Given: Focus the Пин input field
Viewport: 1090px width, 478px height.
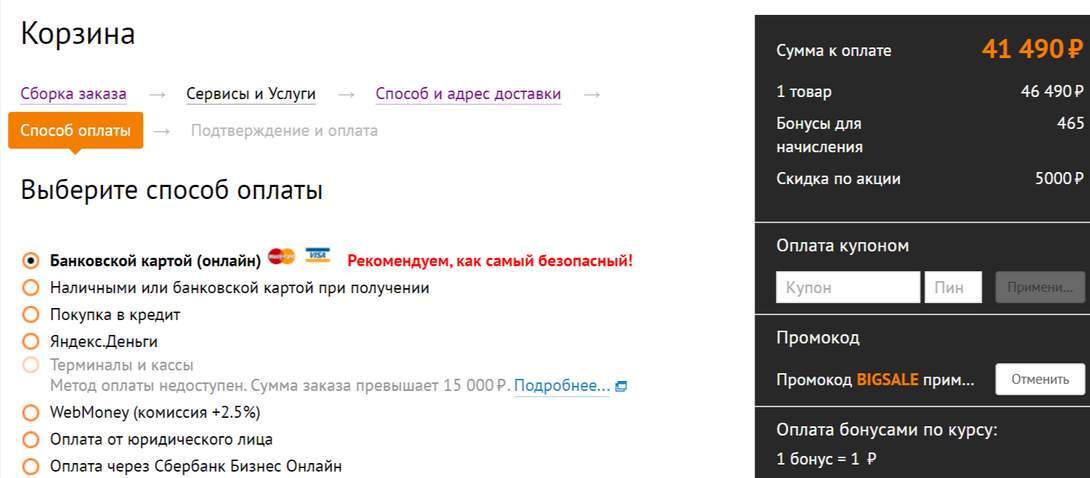Looking at the screenshot, I should coord(953,287).
